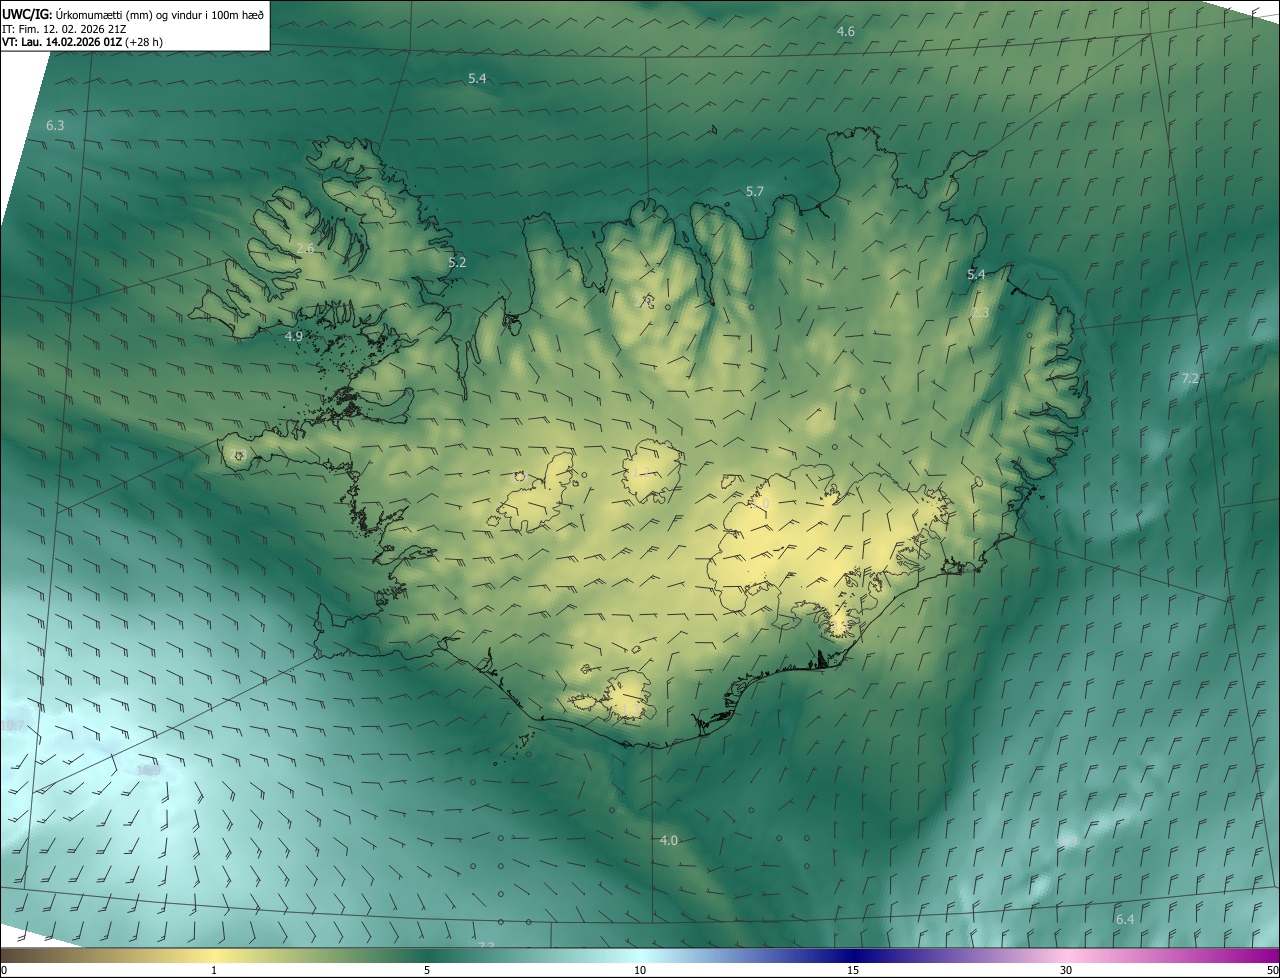Click the colour scale tick label 1
The image size is (1280, 978).
point(214,970)
